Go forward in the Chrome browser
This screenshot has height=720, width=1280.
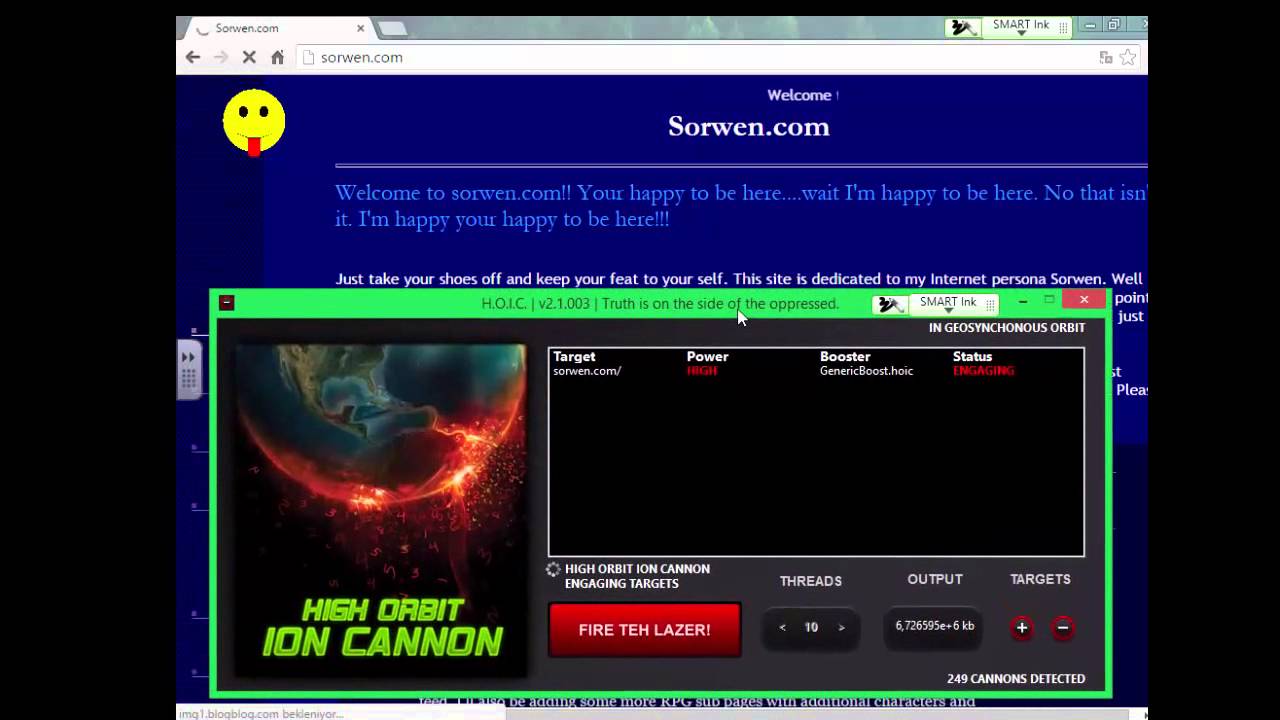tap(221, 58)
